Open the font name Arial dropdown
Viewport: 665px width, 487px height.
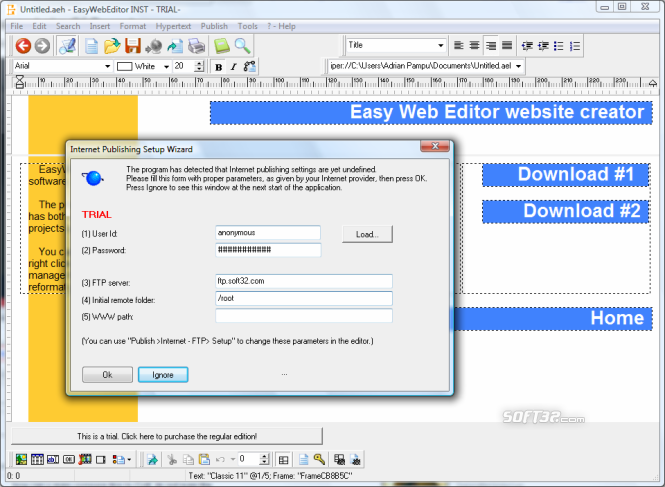[x=107, y=67]
